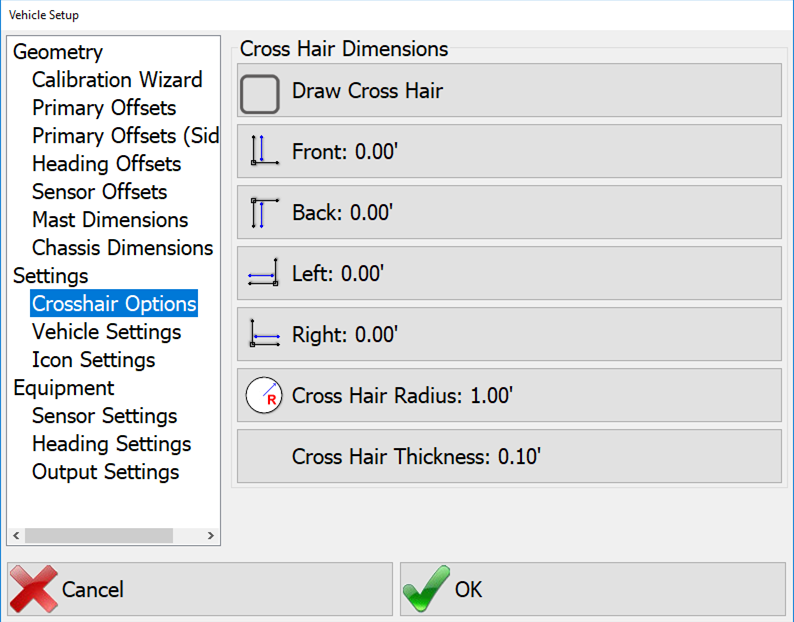Click the red X Cancel icon
The width and height of the screenshot is (794, 622).
click(33, 589)
